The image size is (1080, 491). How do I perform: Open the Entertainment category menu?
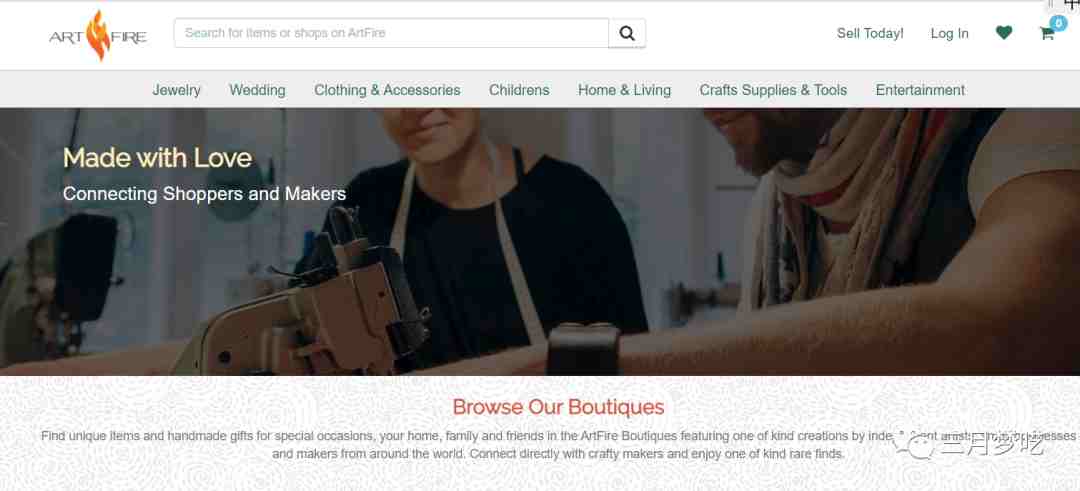tap(920, 90)
